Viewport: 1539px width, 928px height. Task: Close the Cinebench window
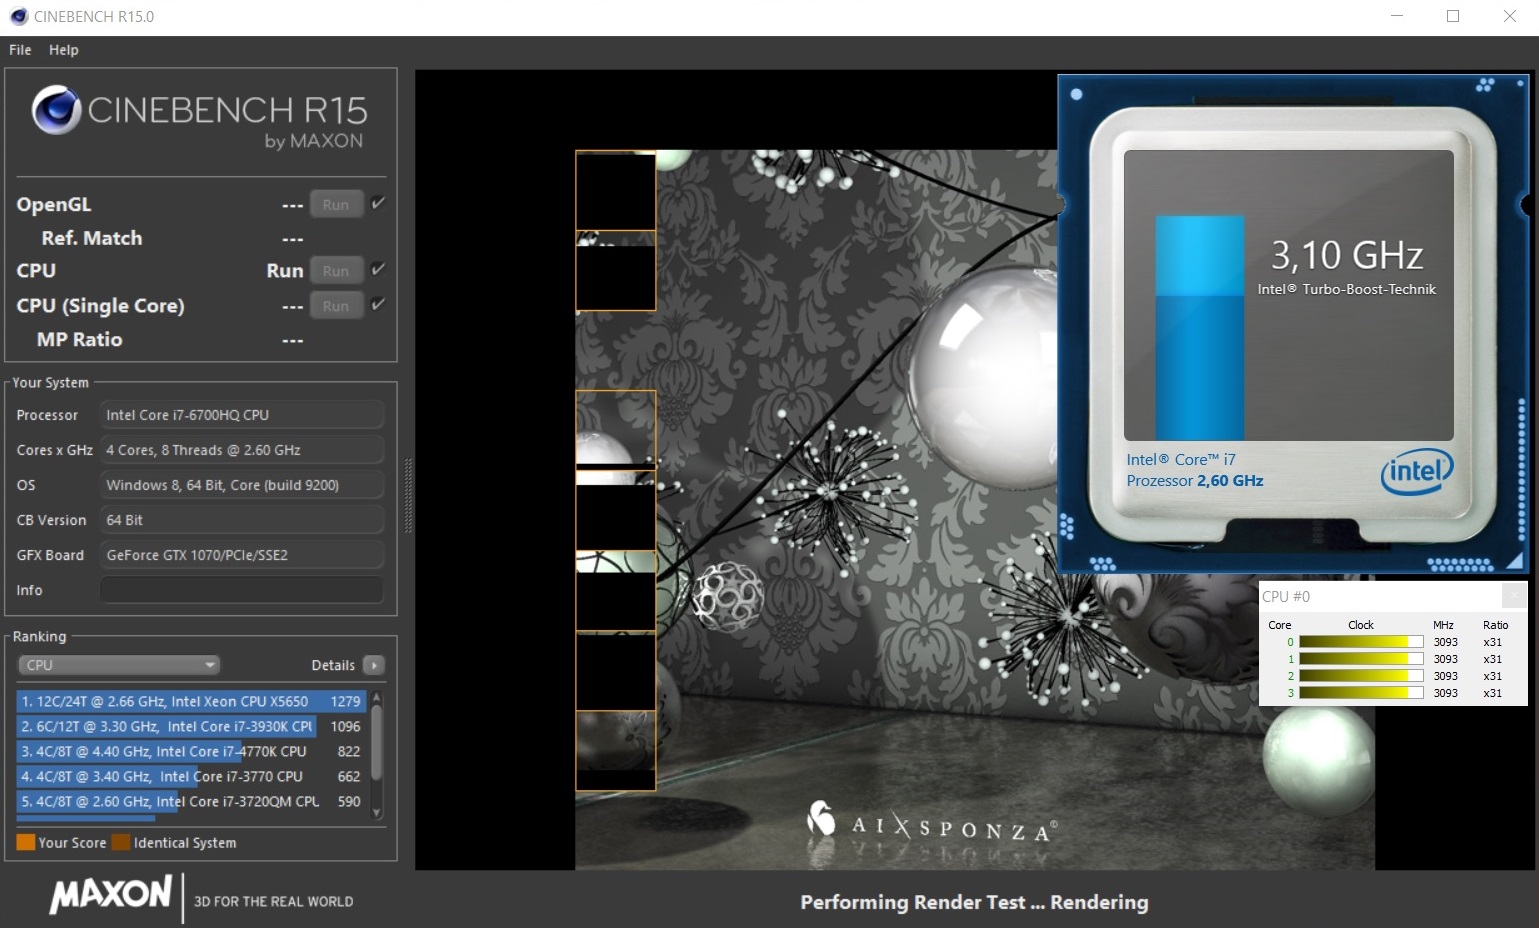tap(1510, 16)
